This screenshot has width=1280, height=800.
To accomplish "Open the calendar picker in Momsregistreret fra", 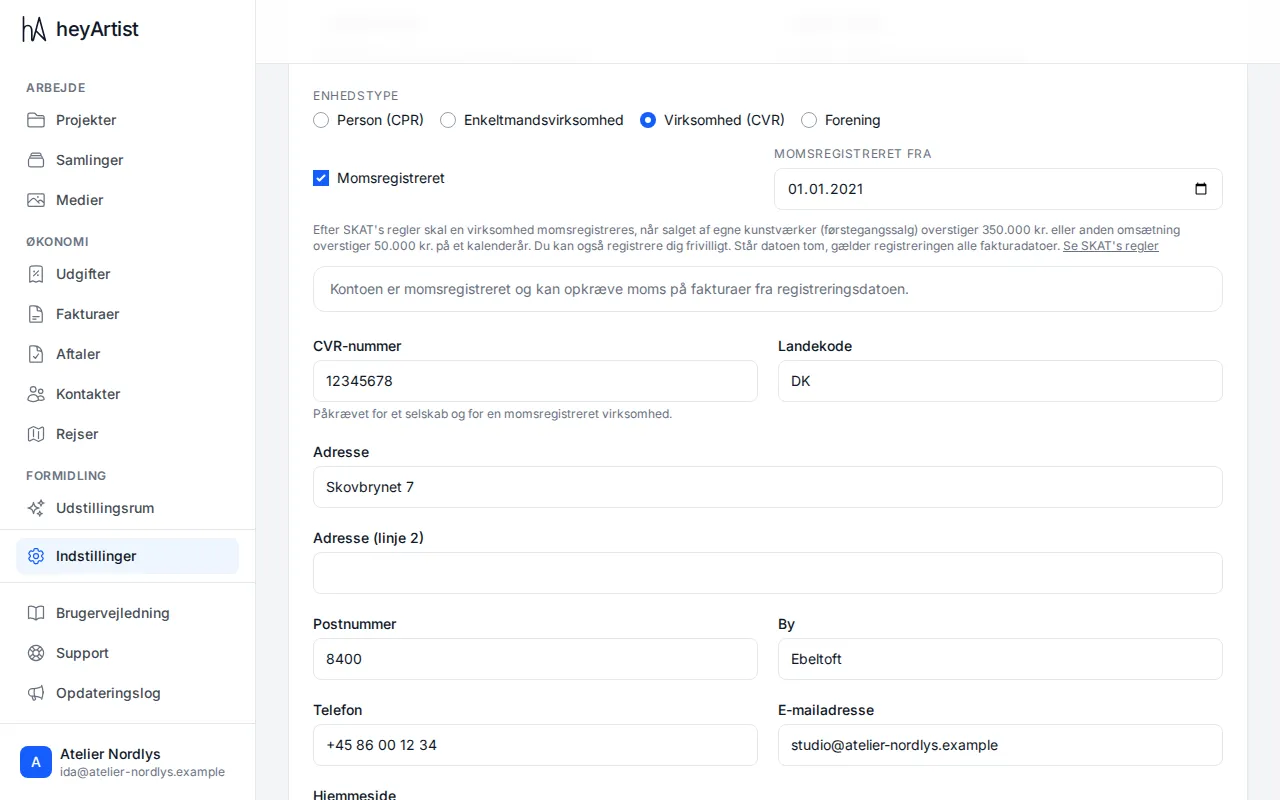I will point(1201,189).
